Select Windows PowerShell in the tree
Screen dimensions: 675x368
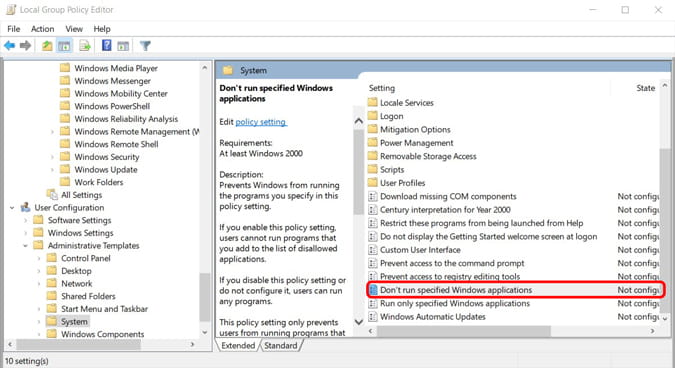(x=112, y=106)
